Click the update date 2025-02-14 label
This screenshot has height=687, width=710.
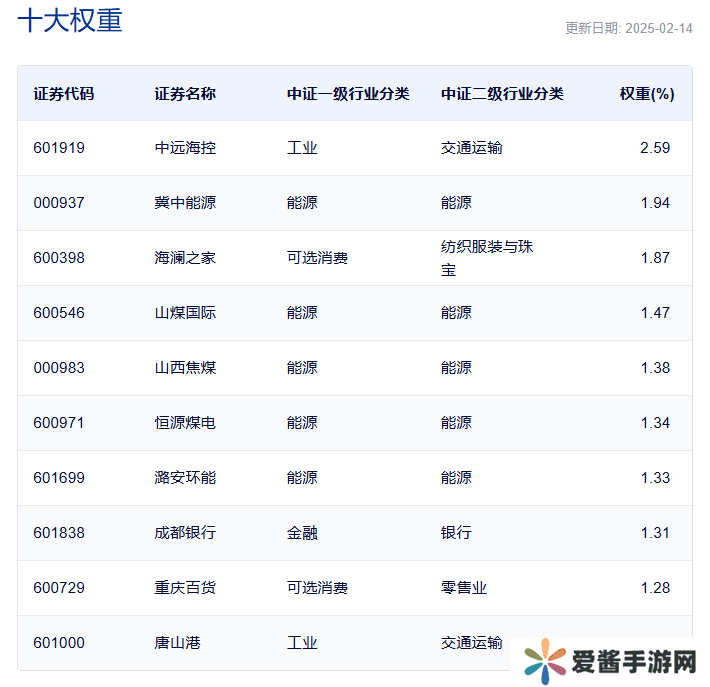click(628, 28)
